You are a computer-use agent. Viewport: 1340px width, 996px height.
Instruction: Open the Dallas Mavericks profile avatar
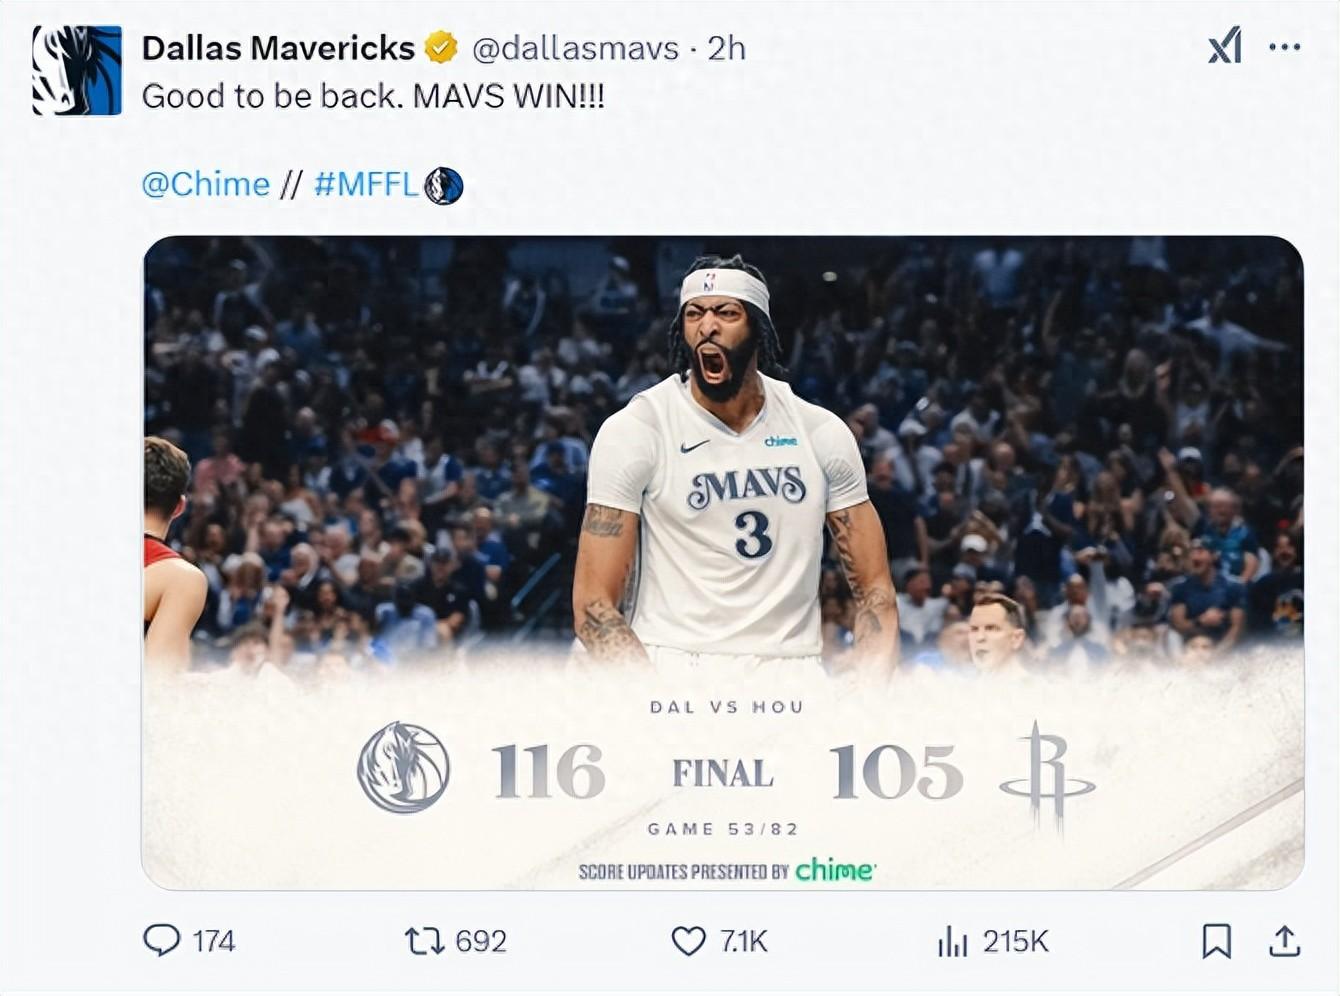[x=77, y=71]
